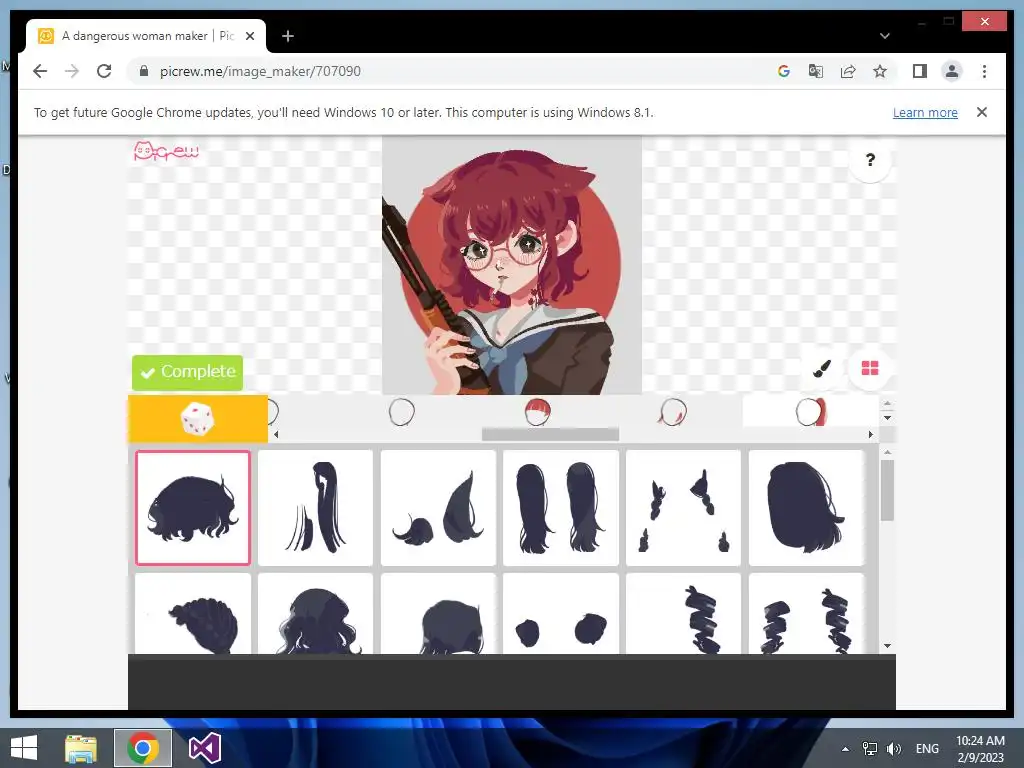1024x768 pixels.
Task: Dismiss the Chrome update notification bar
Action: tap(982, 112)
